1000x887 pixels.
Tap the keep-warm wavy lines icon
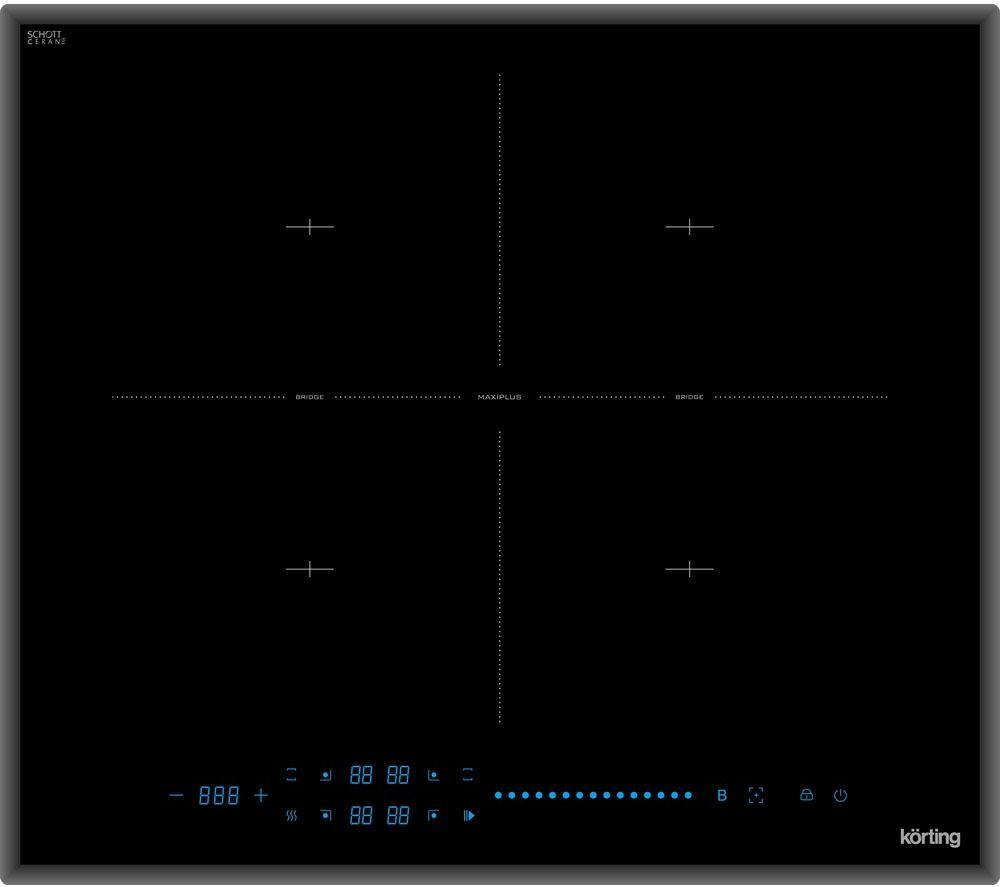[291, 816]
